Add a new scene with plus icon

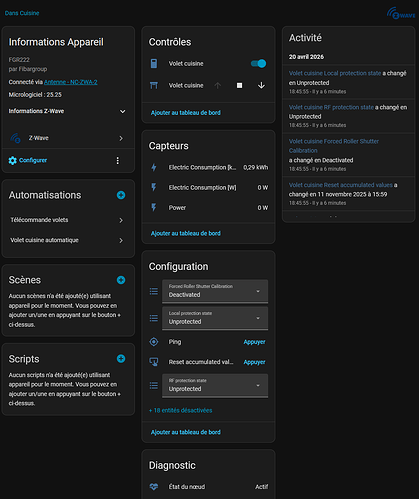121,280
